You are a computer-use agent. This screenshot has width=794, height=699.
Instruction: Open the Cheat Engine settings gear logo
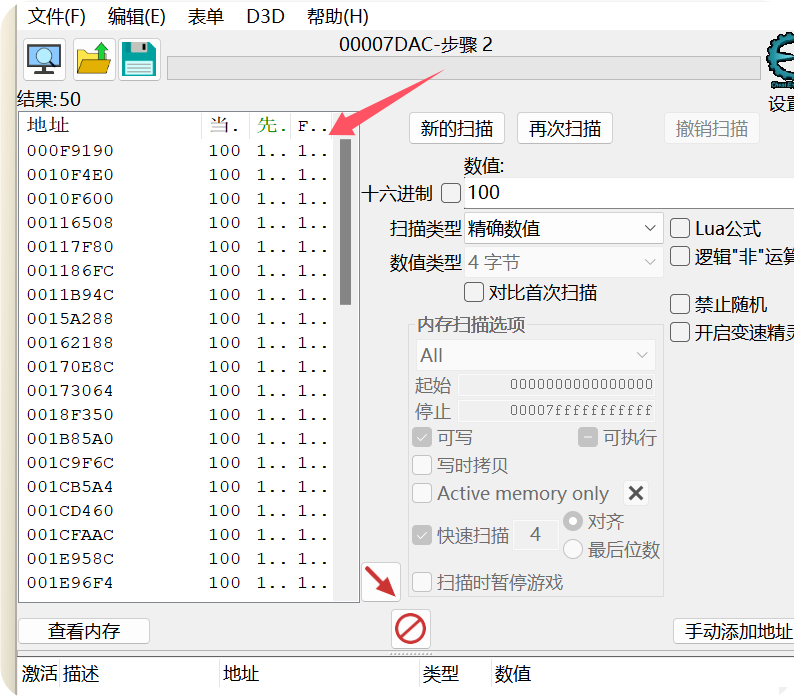(x=780, y=58)
